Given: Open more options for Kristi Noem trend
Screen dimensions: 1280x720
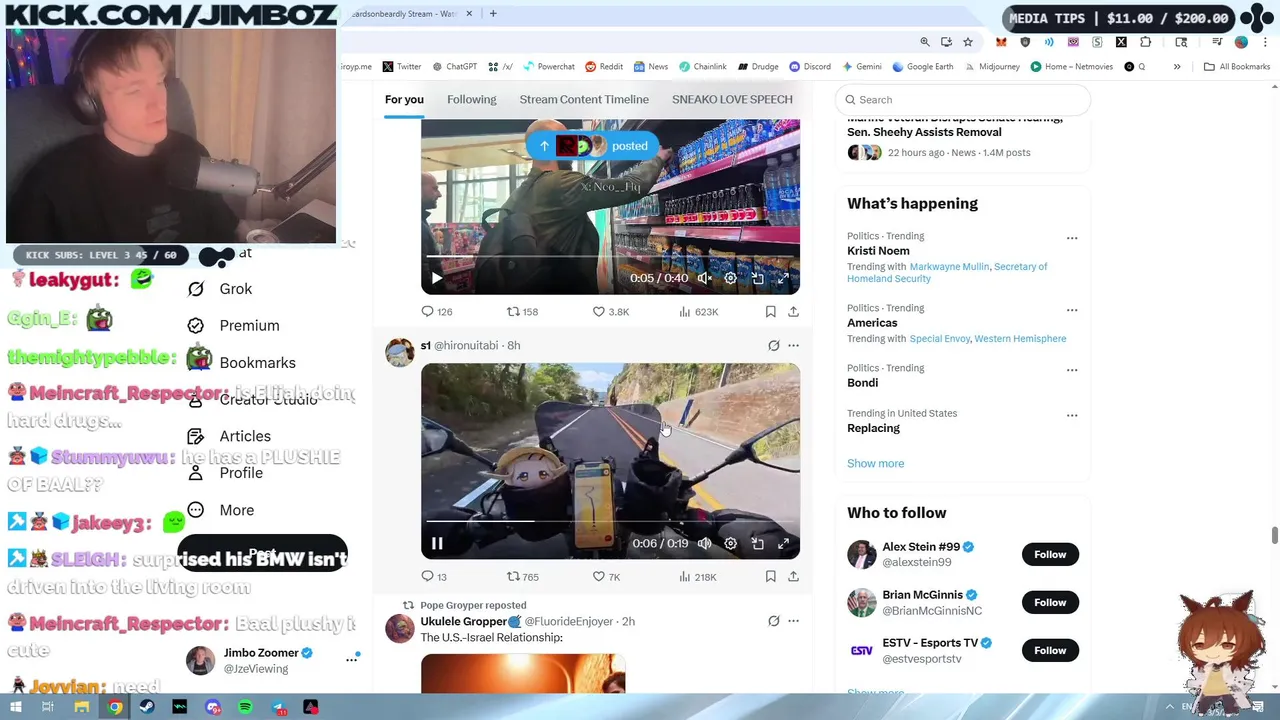Looking at the screenshot, I should [x=1072, y=238].
